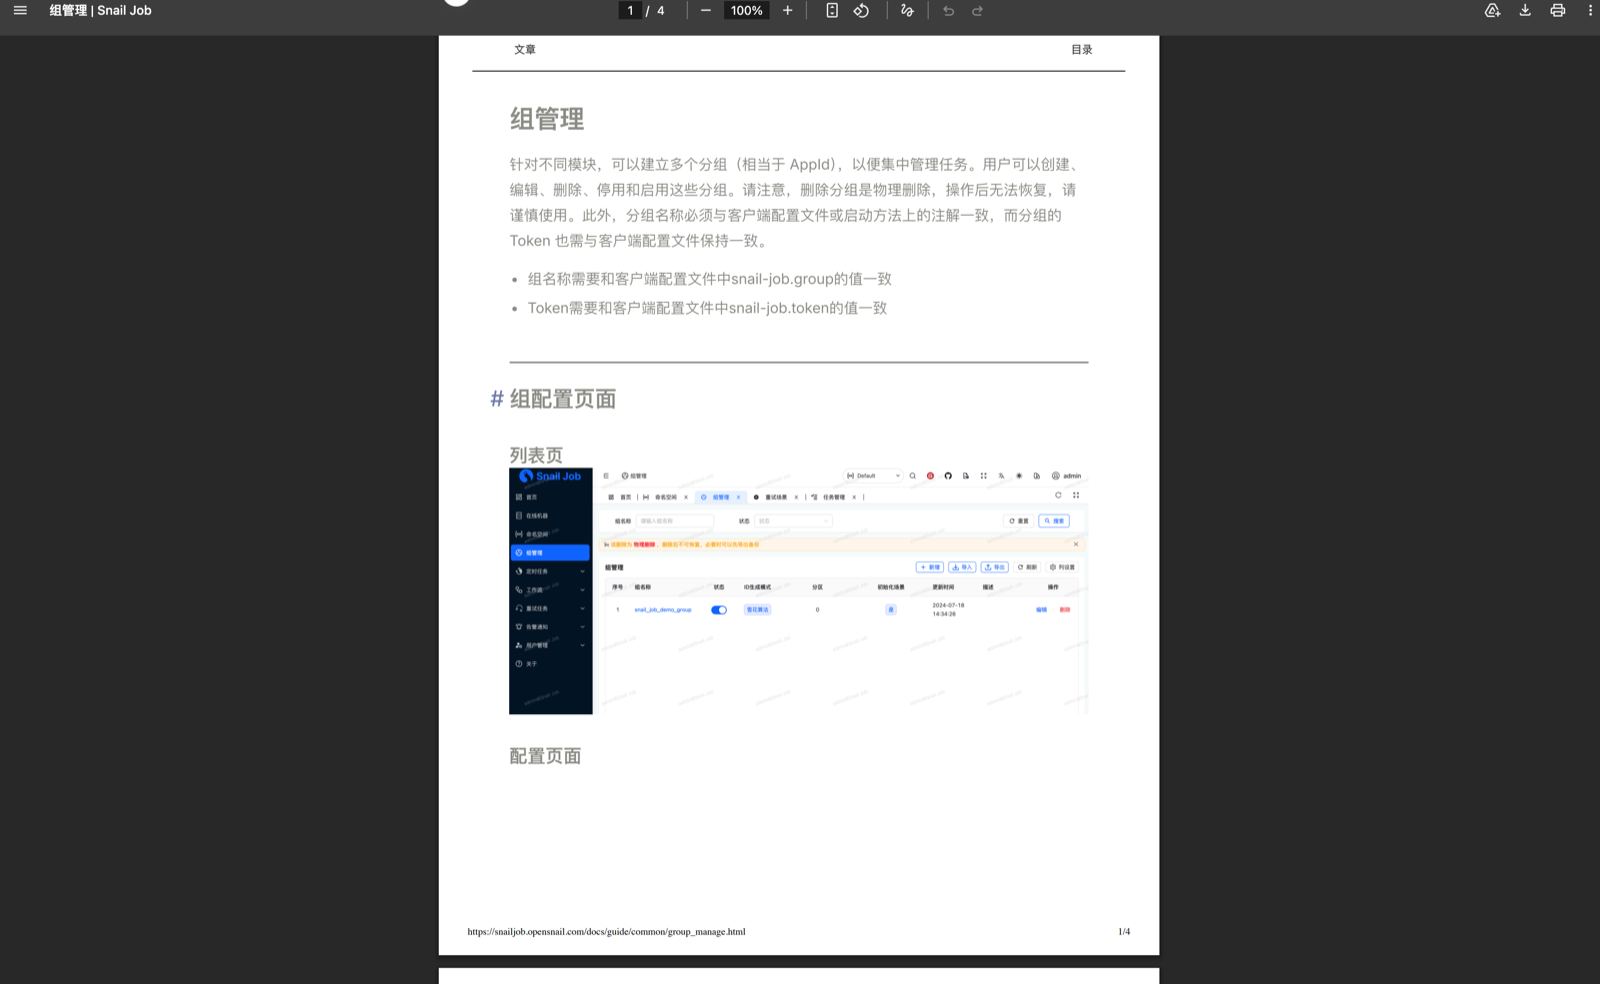Click the current page number field
Screen dimensions: 1600x984
(x=630, y=11)
